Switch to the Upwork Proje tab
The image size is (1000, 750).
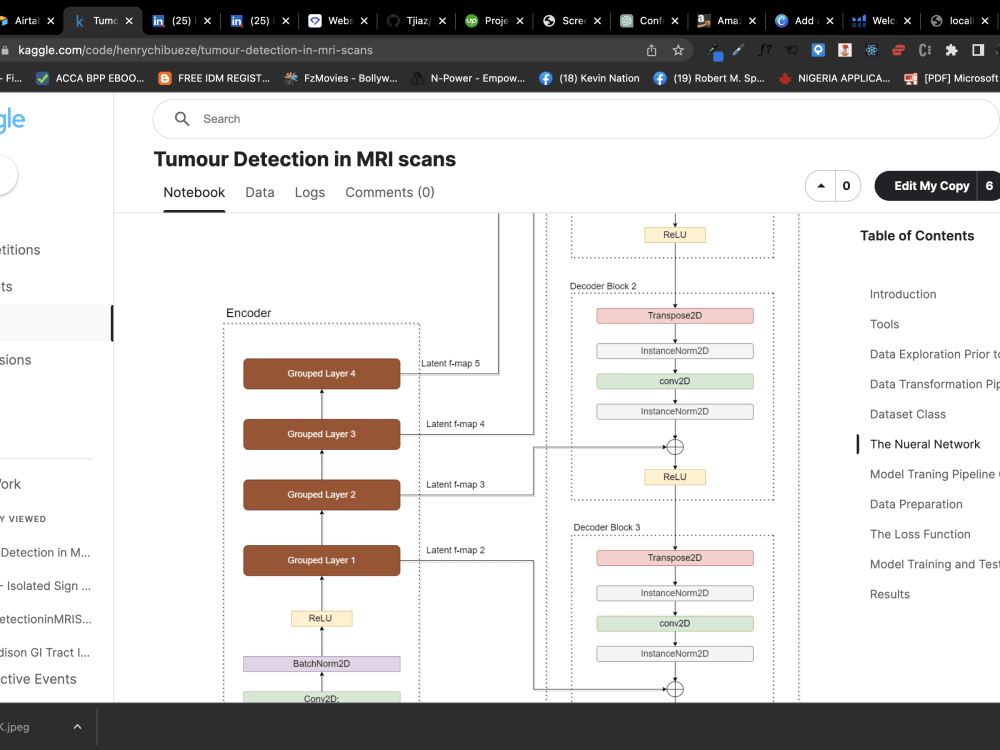(x=495, y=21)
